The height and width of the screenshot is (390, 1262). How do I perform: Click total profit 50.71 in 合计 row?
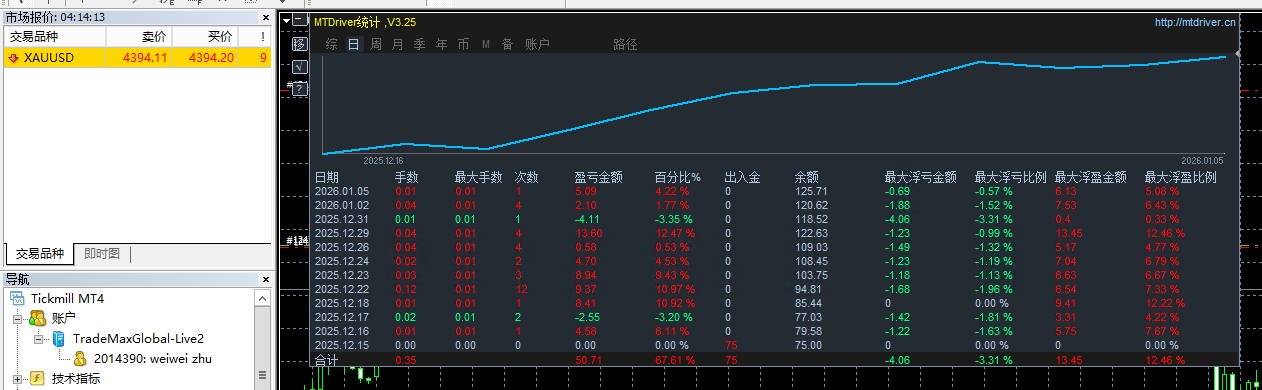(x=589, y=360)
